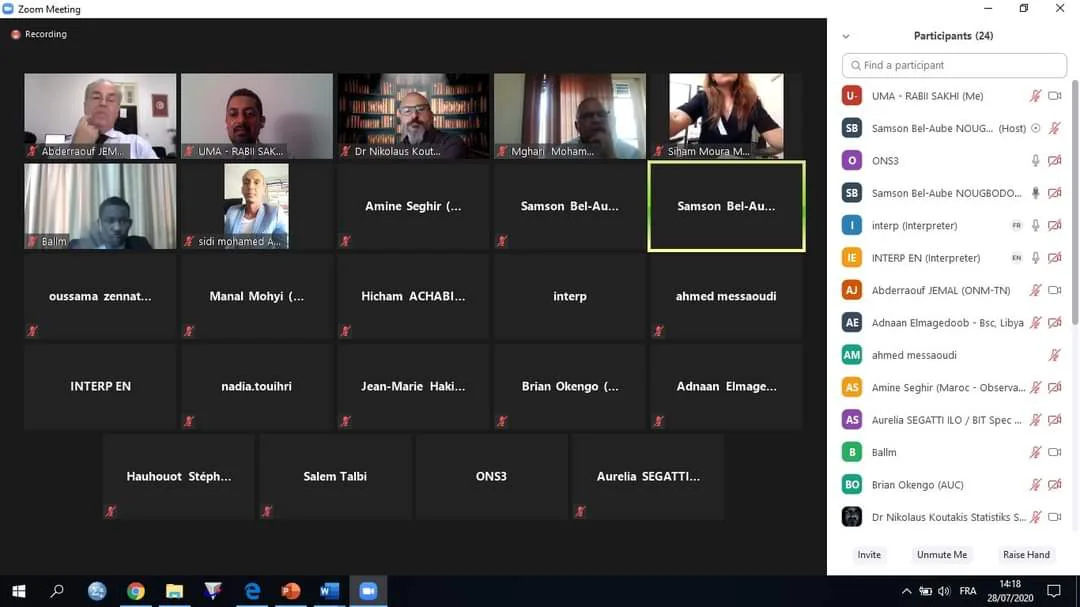Viewport: 1080px width, 607px height.
Task: Click the camera icon beside Dr Nikolaus Koutakis in the list
Action: [x=1055, y=517]
